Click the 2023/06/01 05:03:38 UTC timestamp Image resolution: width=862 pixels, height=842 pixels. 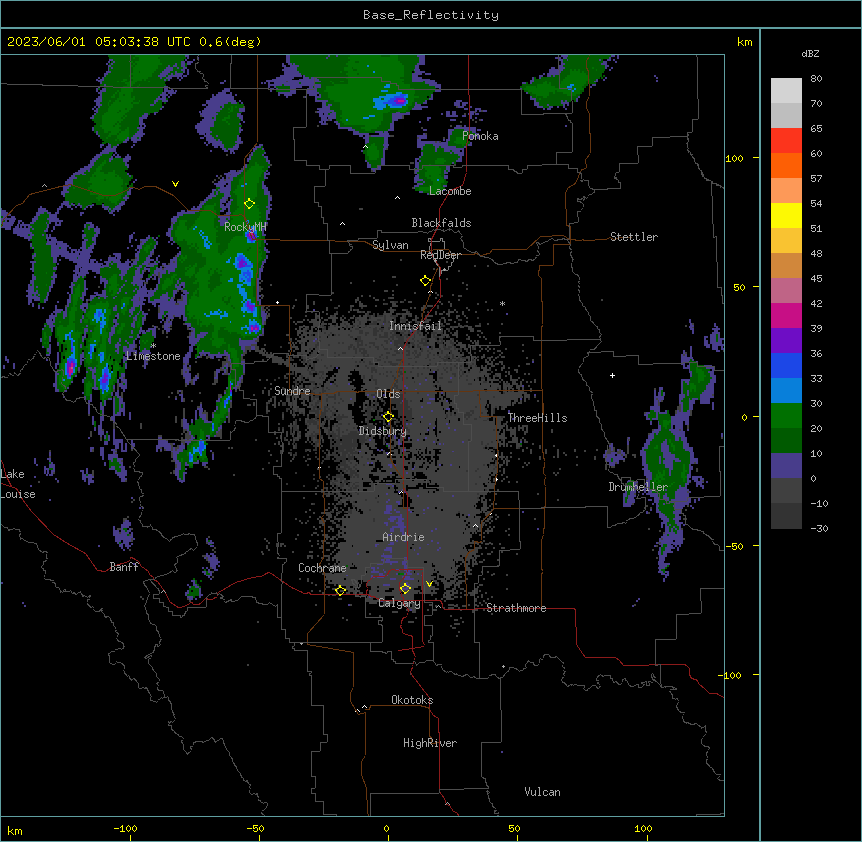coord(100,42)
